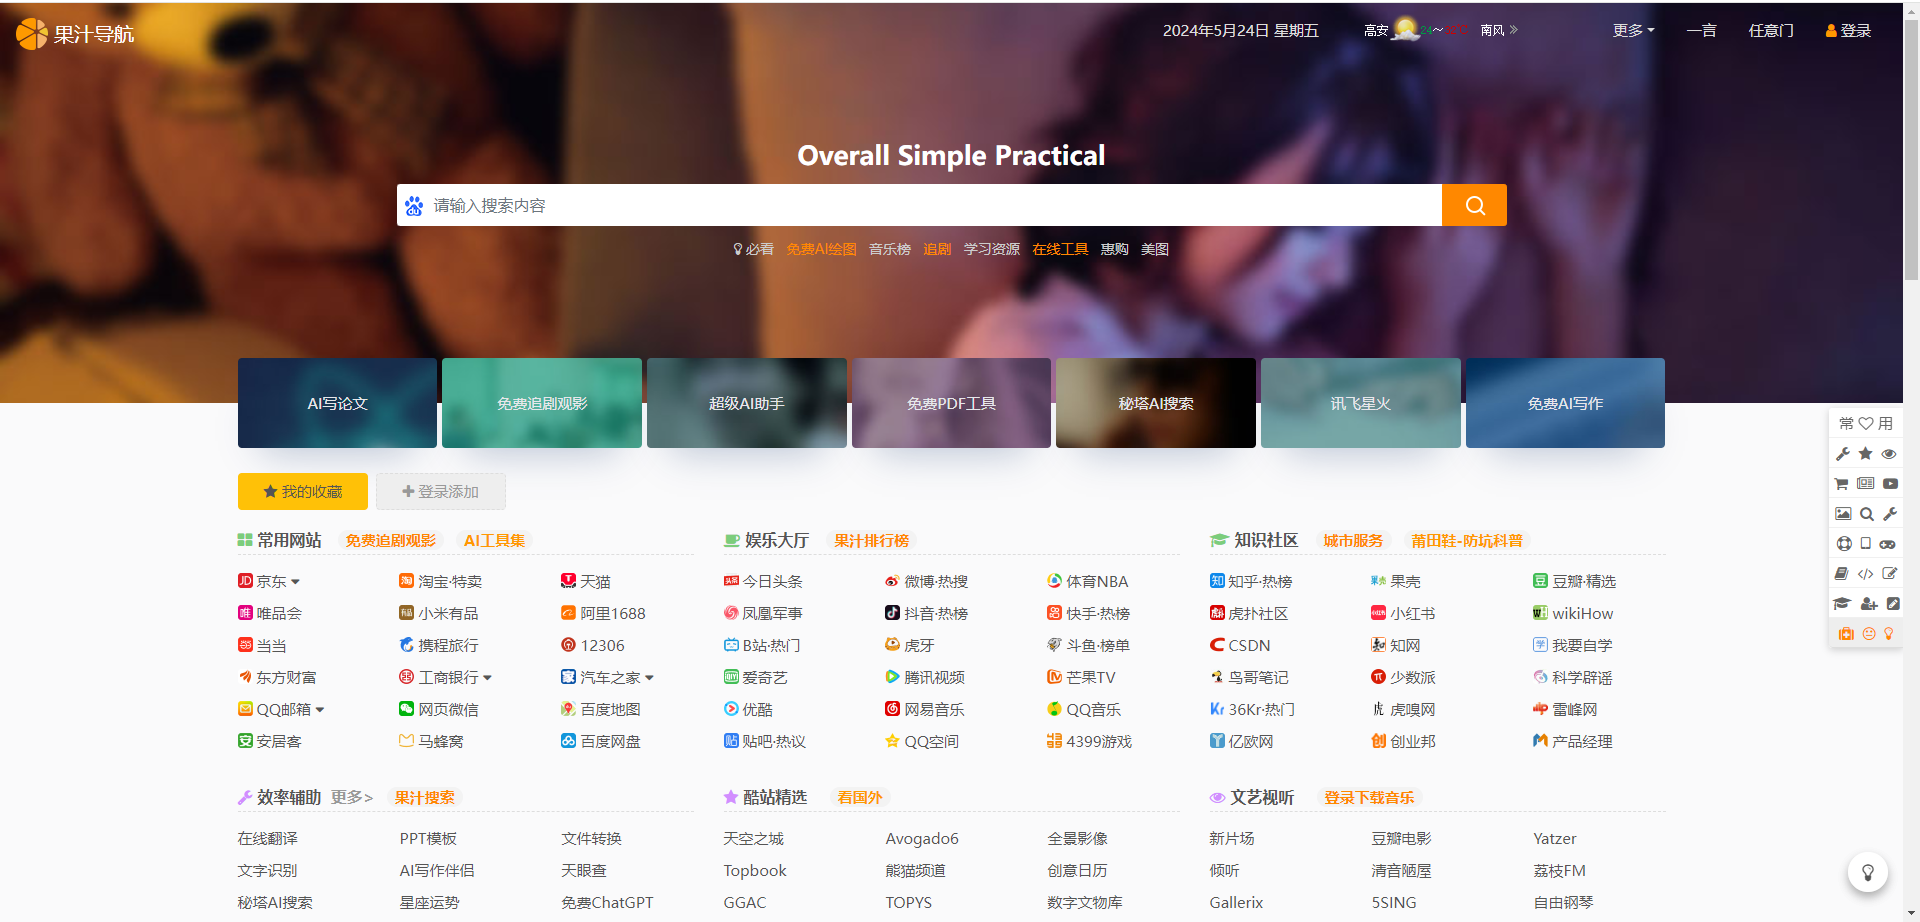Click the solid pencil sidebar icon
This screenshot has width=1920, height=922.
coord(1893,604)
